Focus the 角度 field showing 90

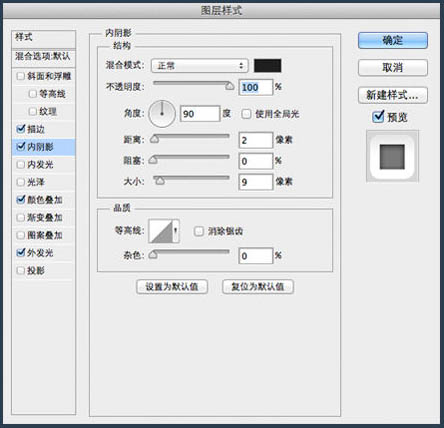[x=200, y=114]
